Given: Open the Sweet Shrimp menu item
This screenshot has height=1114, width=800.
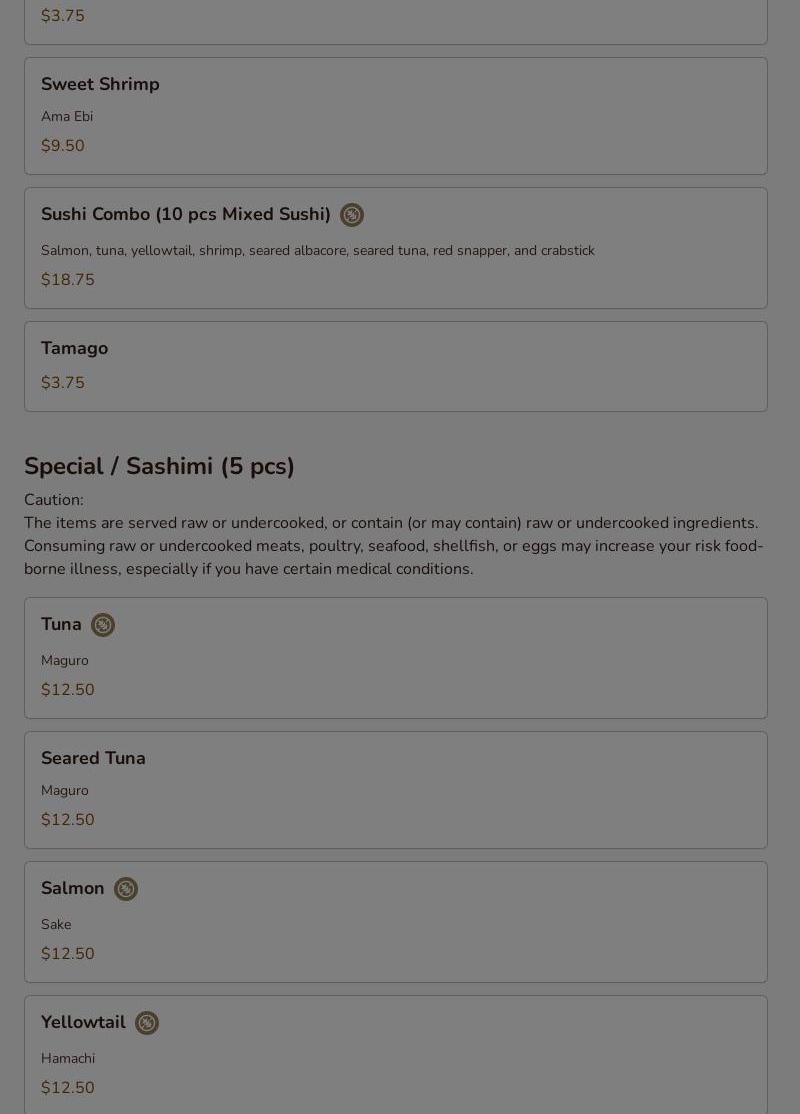Looking at the screenshot, I should (x=100, y=84).
